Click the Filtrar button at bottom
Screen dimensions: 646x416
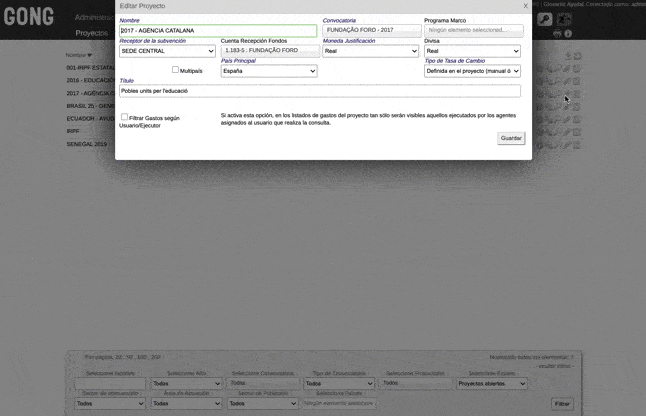(562, 404)
